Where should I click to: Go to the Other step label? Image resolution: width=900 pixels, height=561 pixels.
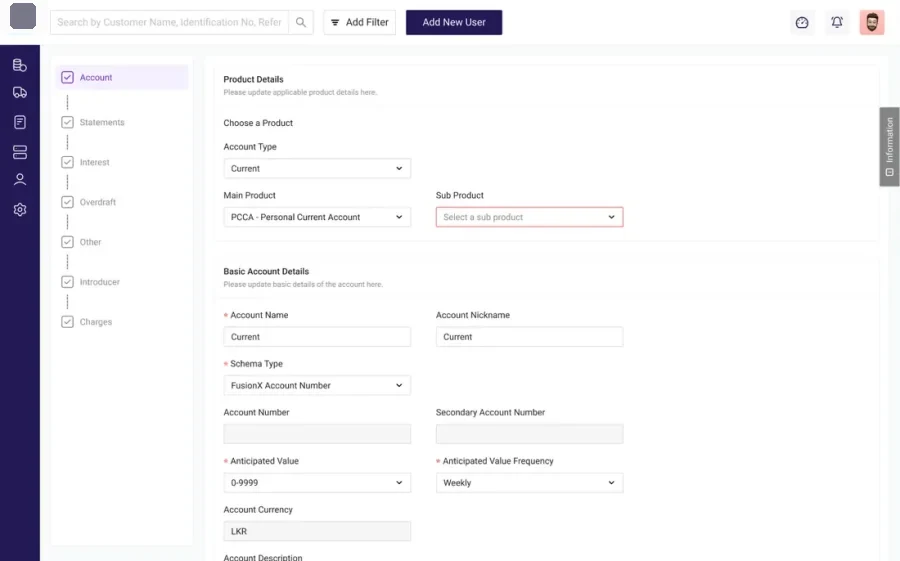click(90, 242)
